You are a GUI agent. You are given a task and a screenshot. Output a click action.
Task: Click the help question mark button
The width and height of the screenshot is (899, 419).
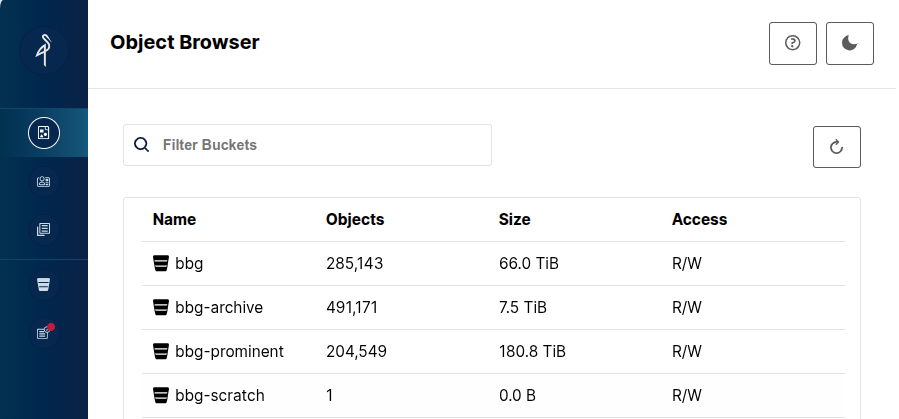[x=792, y=44]
